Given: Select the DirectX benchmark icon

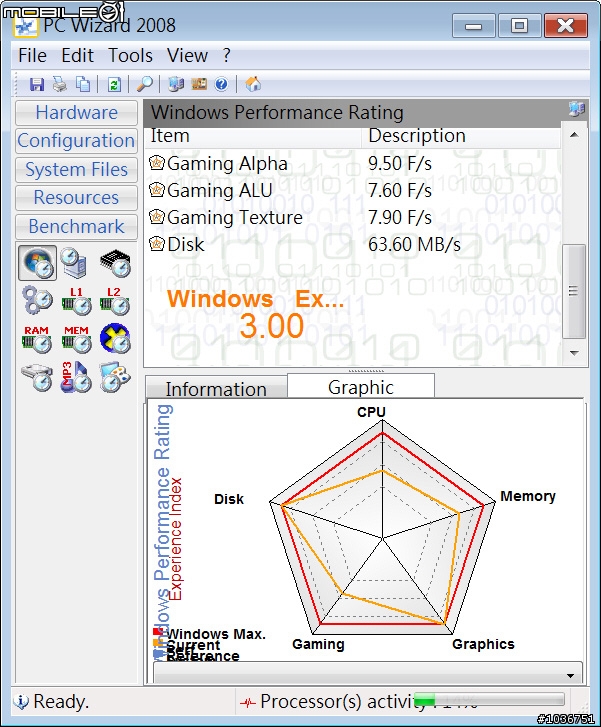Looking at the screenshot, I should [115, 338].
